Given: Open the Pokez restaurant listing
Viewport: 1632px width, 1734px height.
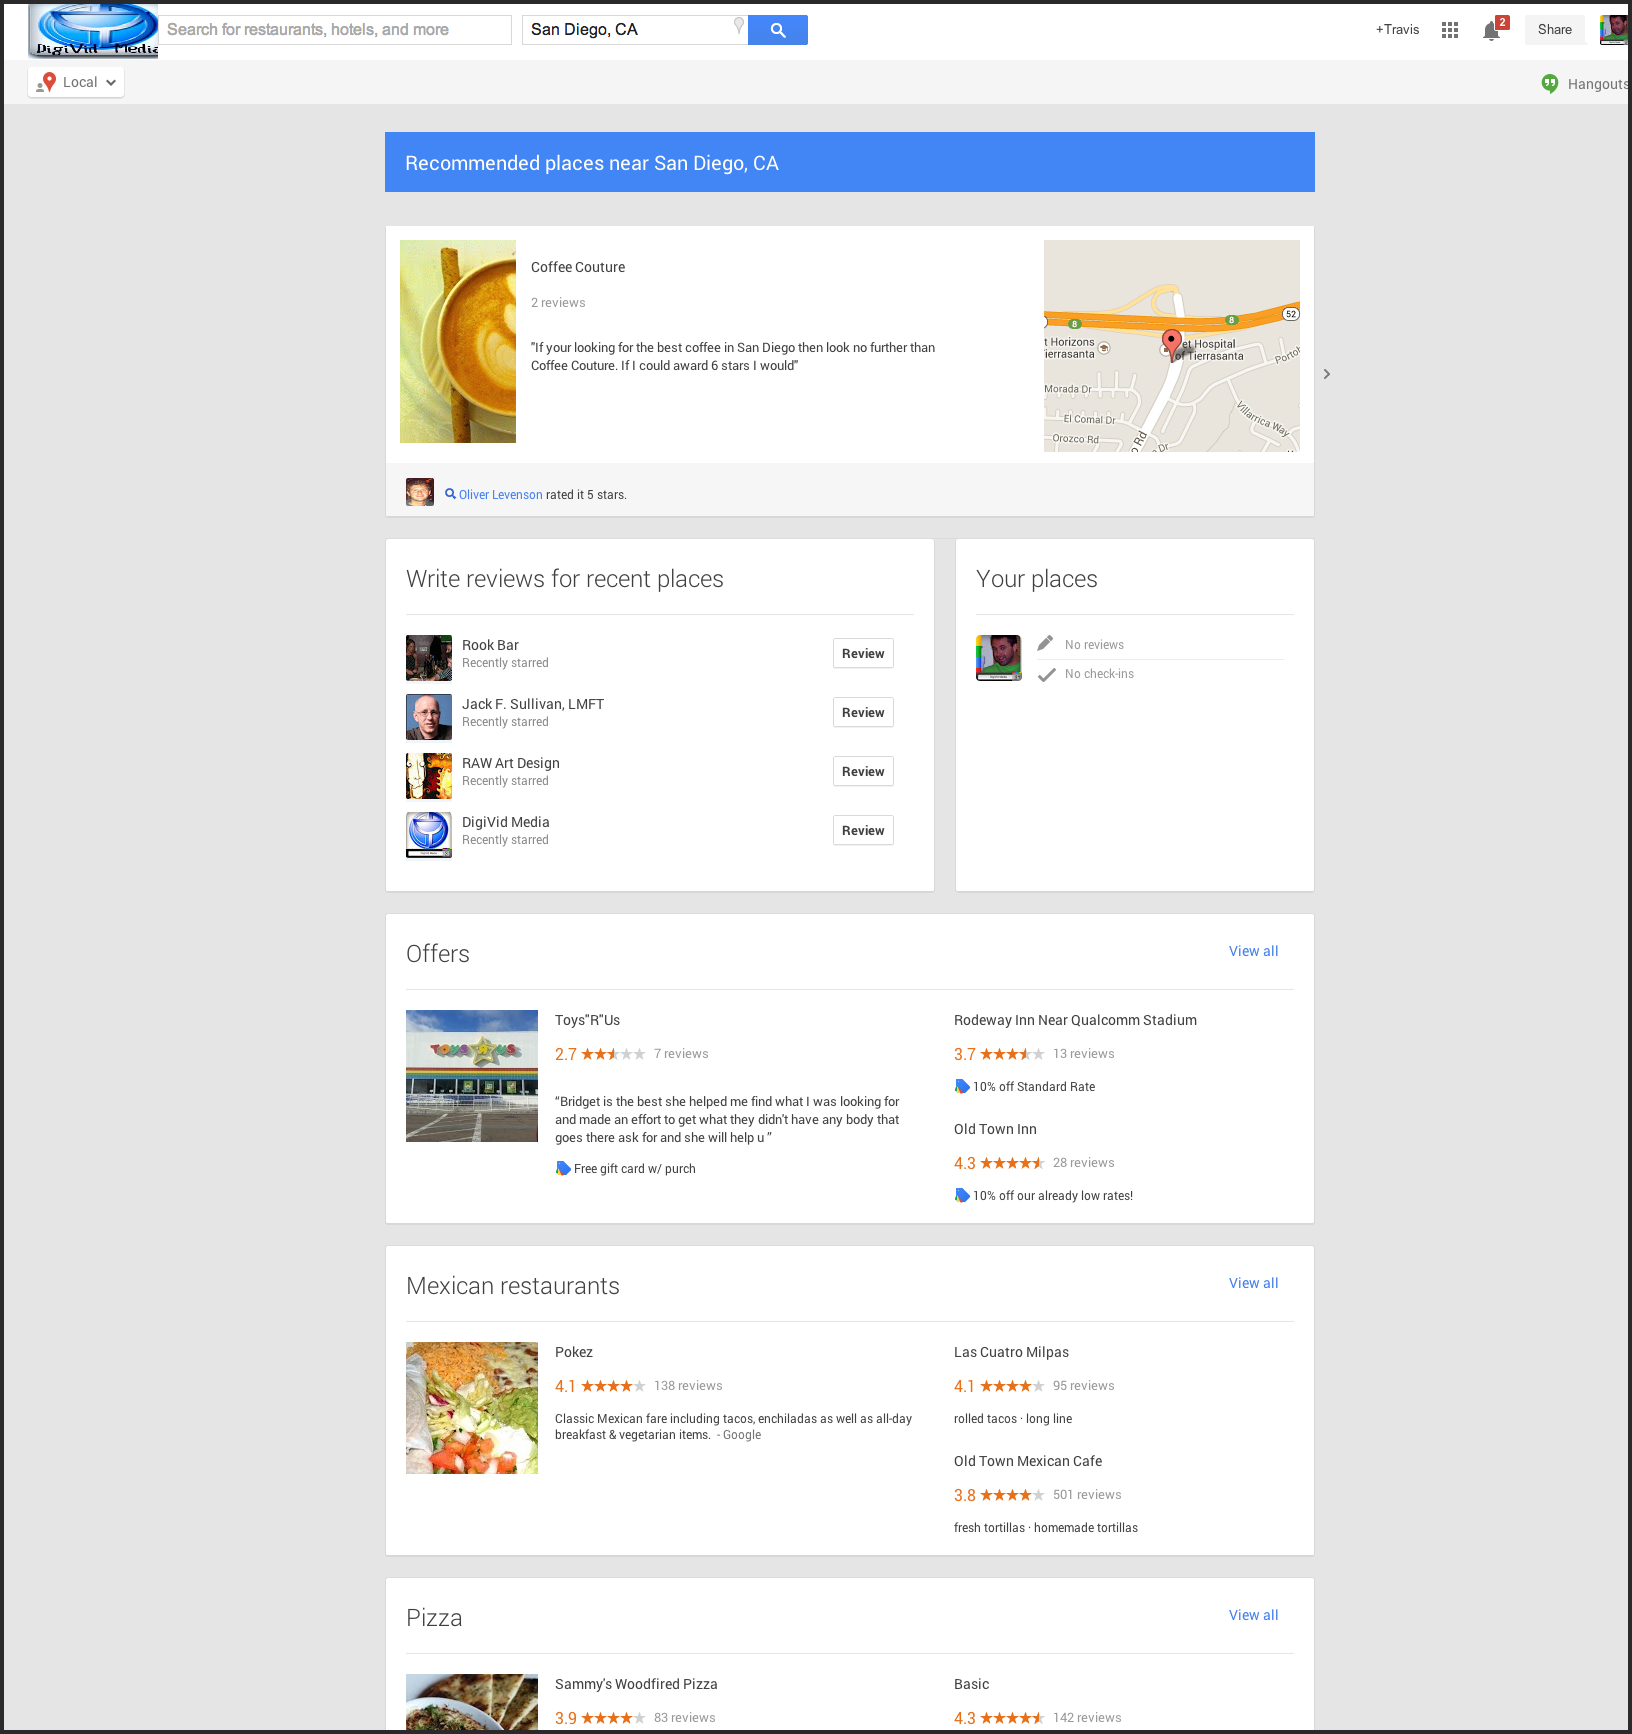Looking at the screenshot, I should [x=574, y=1352].
